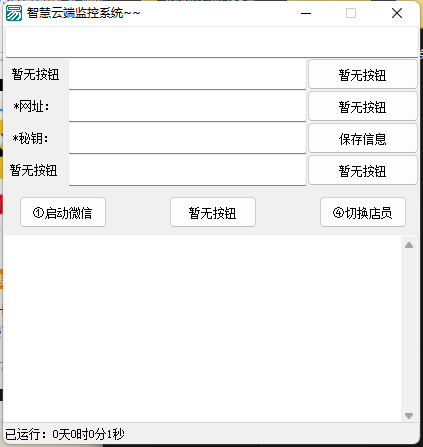The height and width of the screenshot is (447, 423).
Task: Click the wide text box under the title bar
Action: pos(212,42)
